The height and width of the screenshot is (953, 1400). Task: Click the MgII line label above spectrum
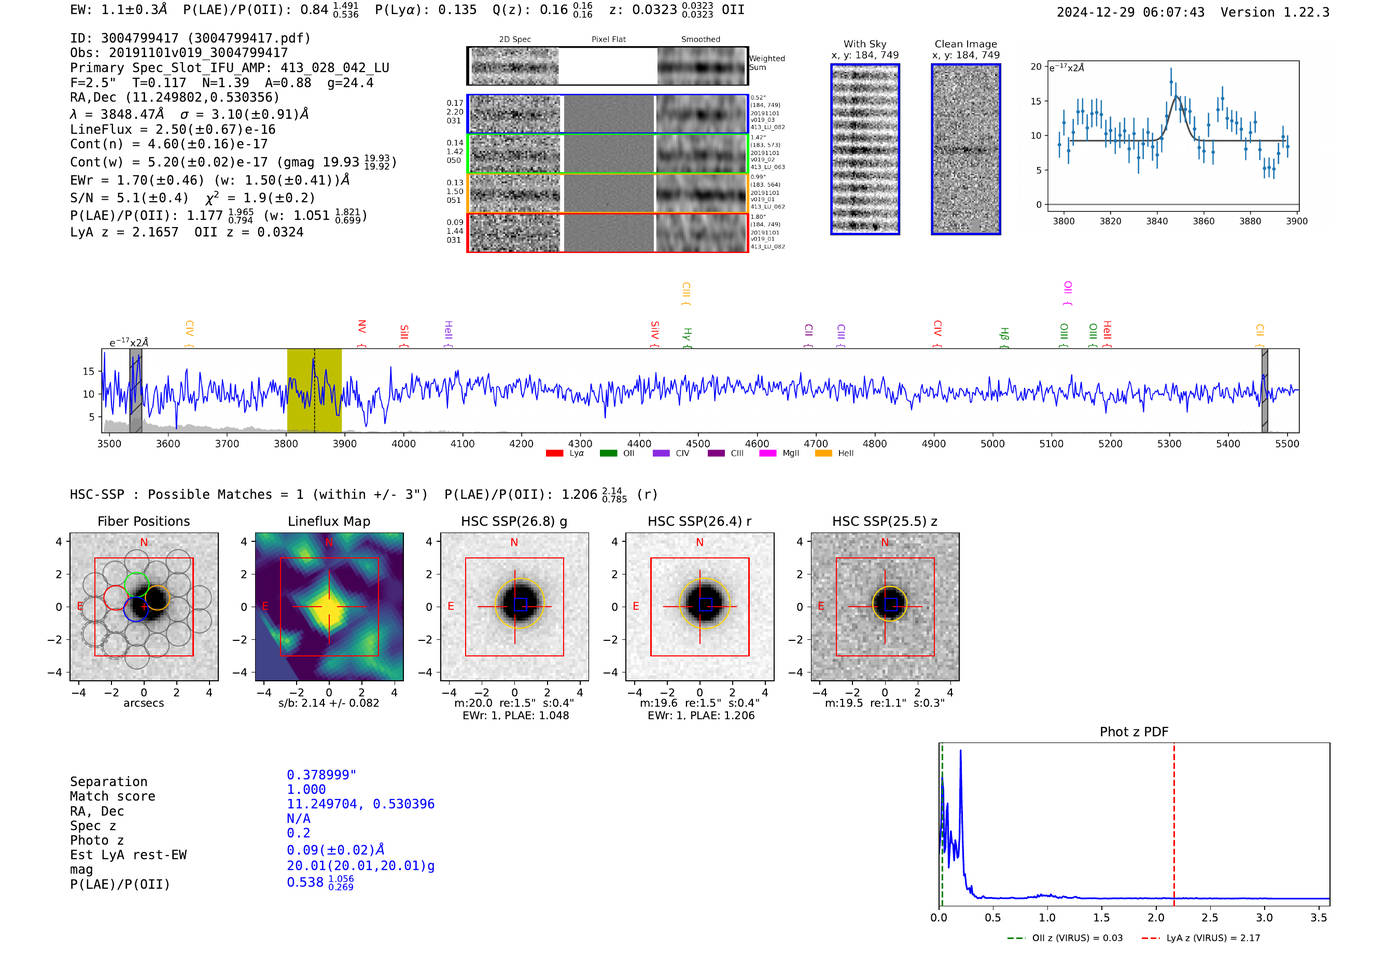pos(1068,292)
